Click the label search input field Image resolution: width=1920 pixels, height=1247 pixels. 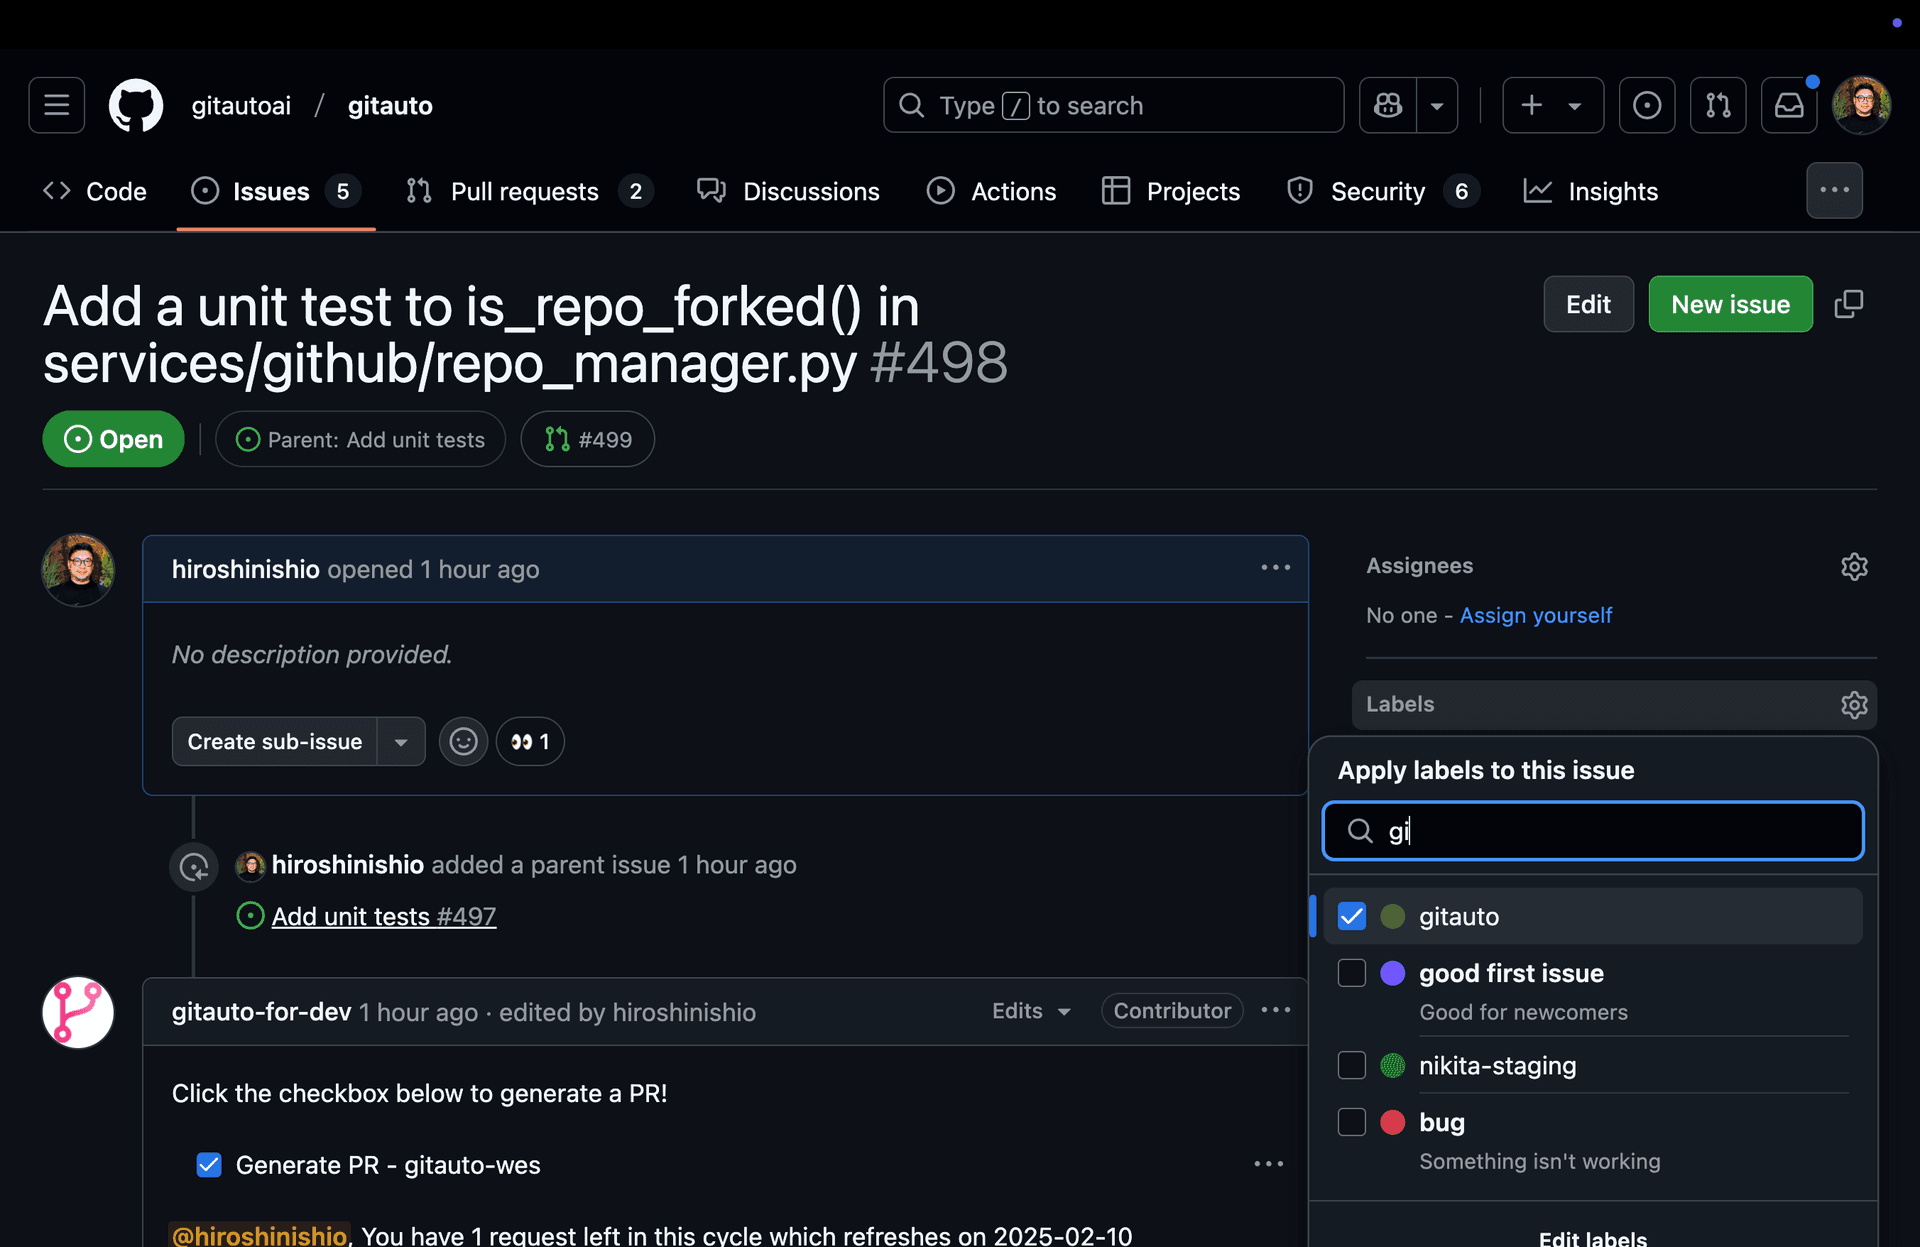pyautogui.click(x=1592, y=830)
